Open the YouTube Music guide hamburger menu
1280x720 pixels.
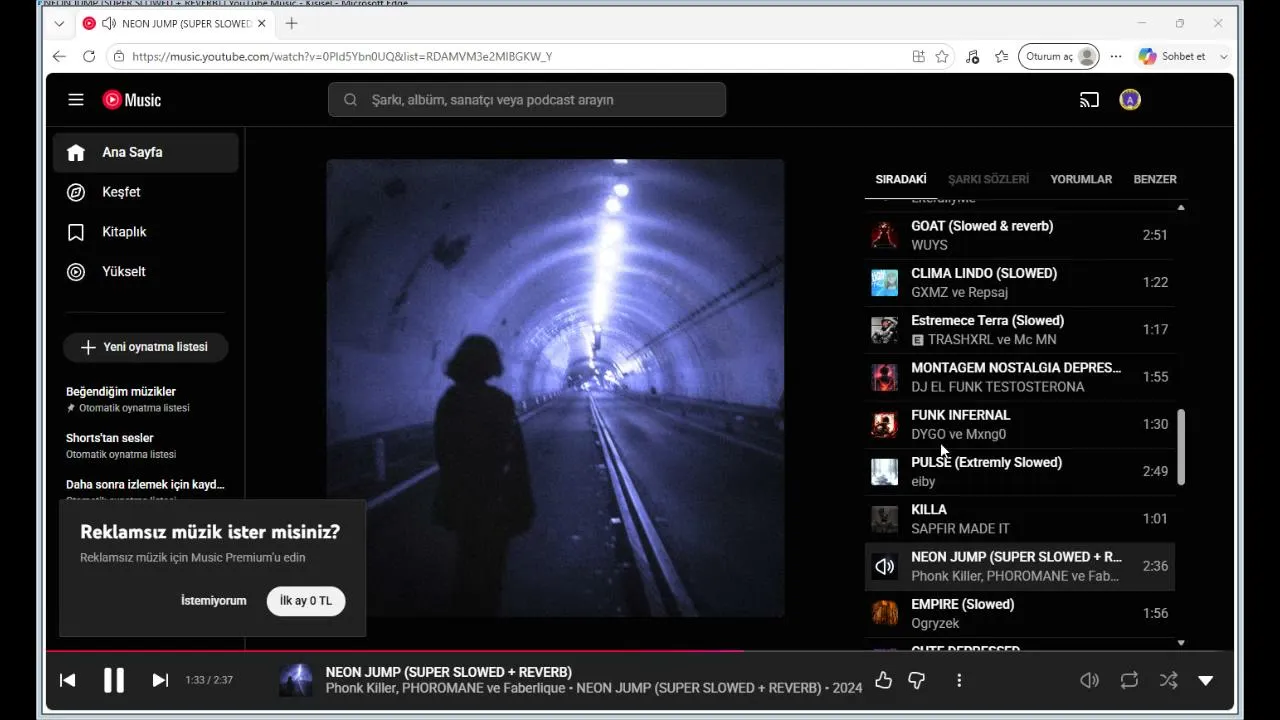tap(76, 100)
